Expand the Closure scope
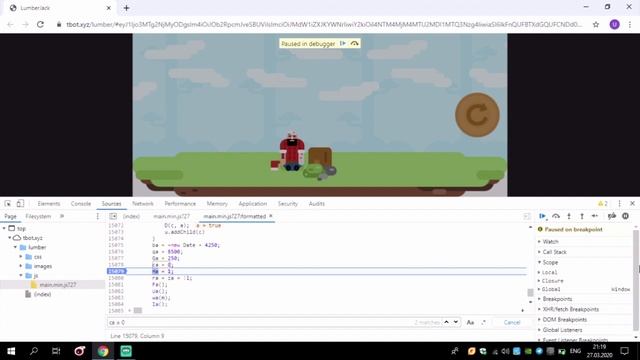Screen dimensions: 640x360 tap(553, 281)
